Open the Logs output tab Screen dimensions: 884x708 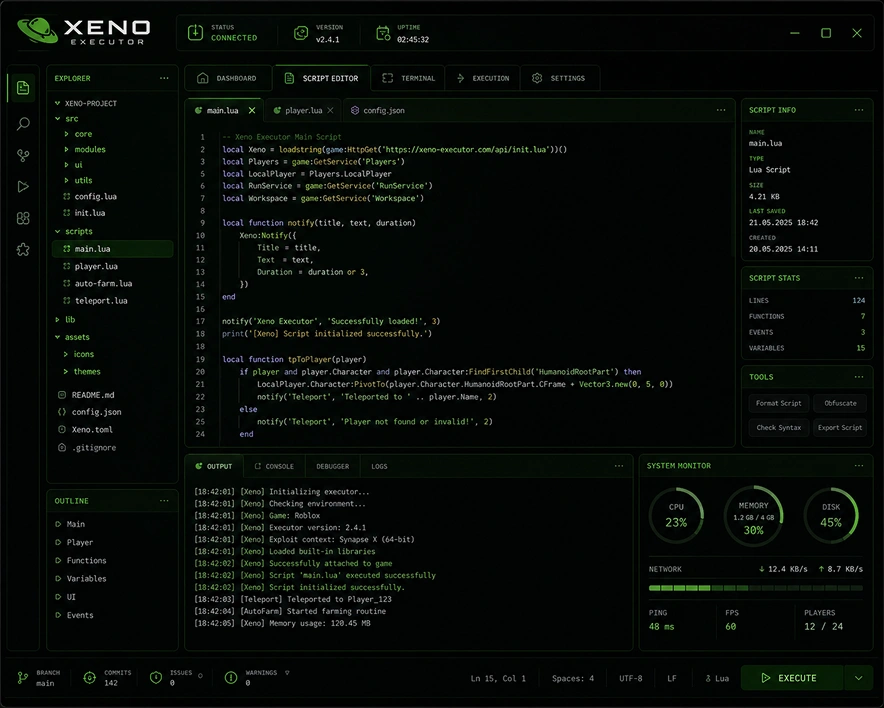pos(379,466)
